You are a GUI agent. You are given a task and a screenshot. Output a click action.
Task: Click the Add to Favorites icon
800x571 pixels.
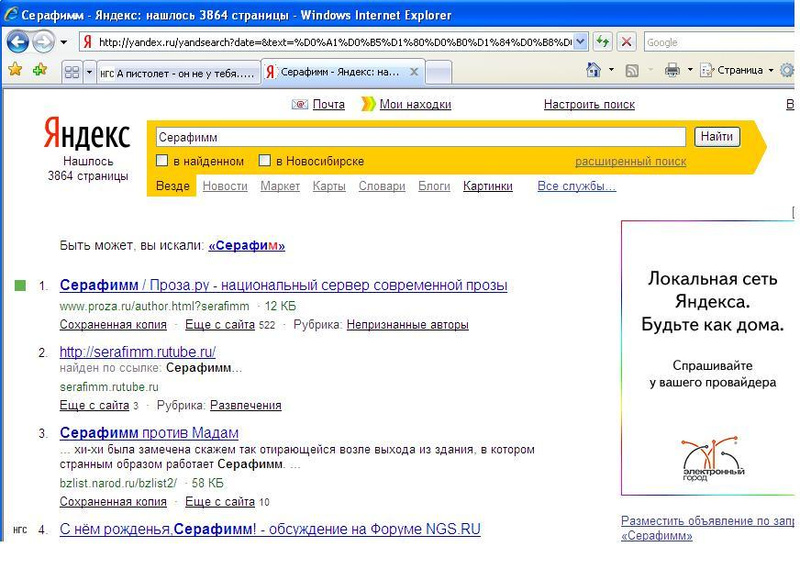coord(39,70)
